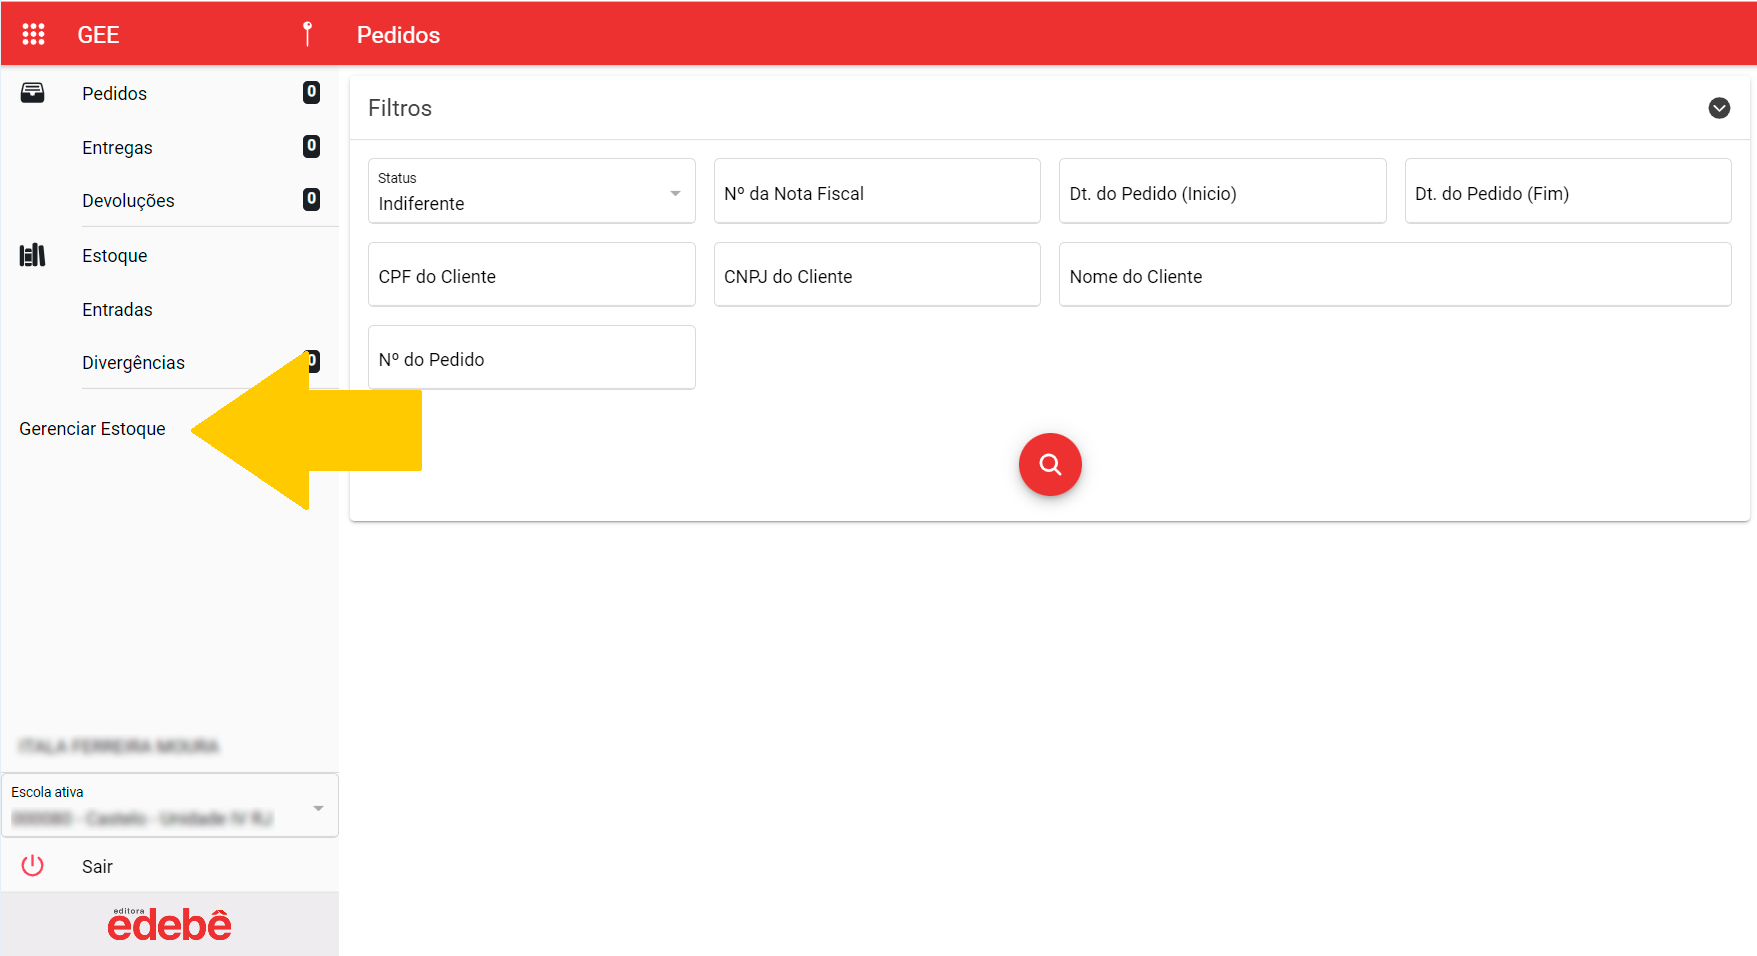Click the Entregas count badge
Image resolution: width=1757 pixels, height=956 pixels.
(x=311, y=146)
